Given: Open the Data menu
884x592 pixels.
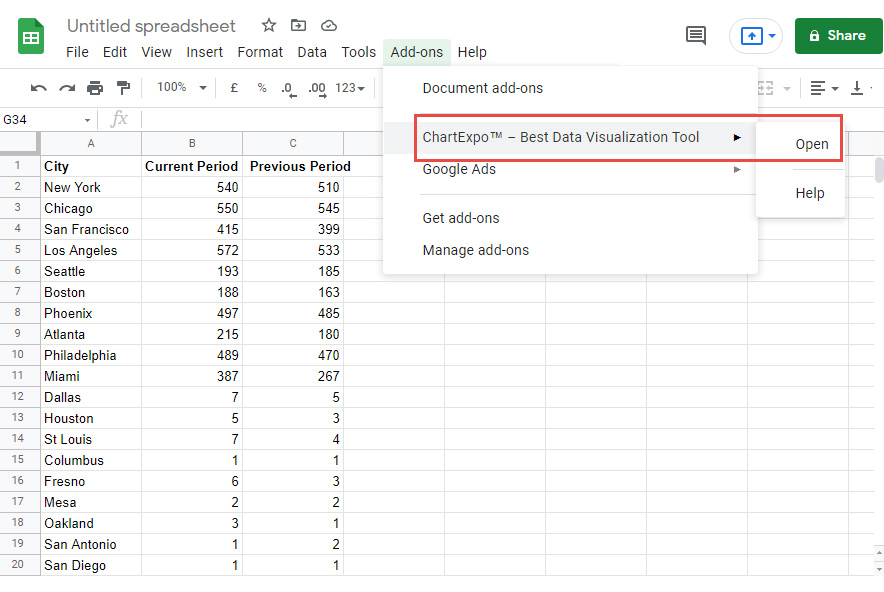Looking at the screenshot, I should click(x=312, y=52).
